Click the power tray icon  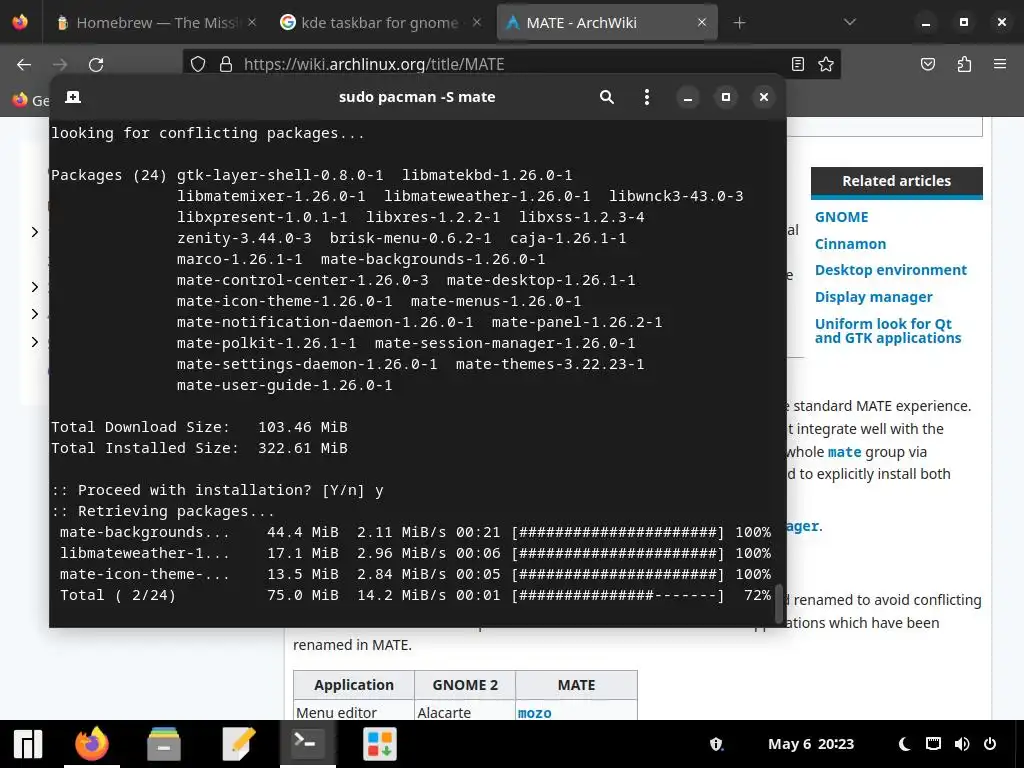click(x=990, y=744)
